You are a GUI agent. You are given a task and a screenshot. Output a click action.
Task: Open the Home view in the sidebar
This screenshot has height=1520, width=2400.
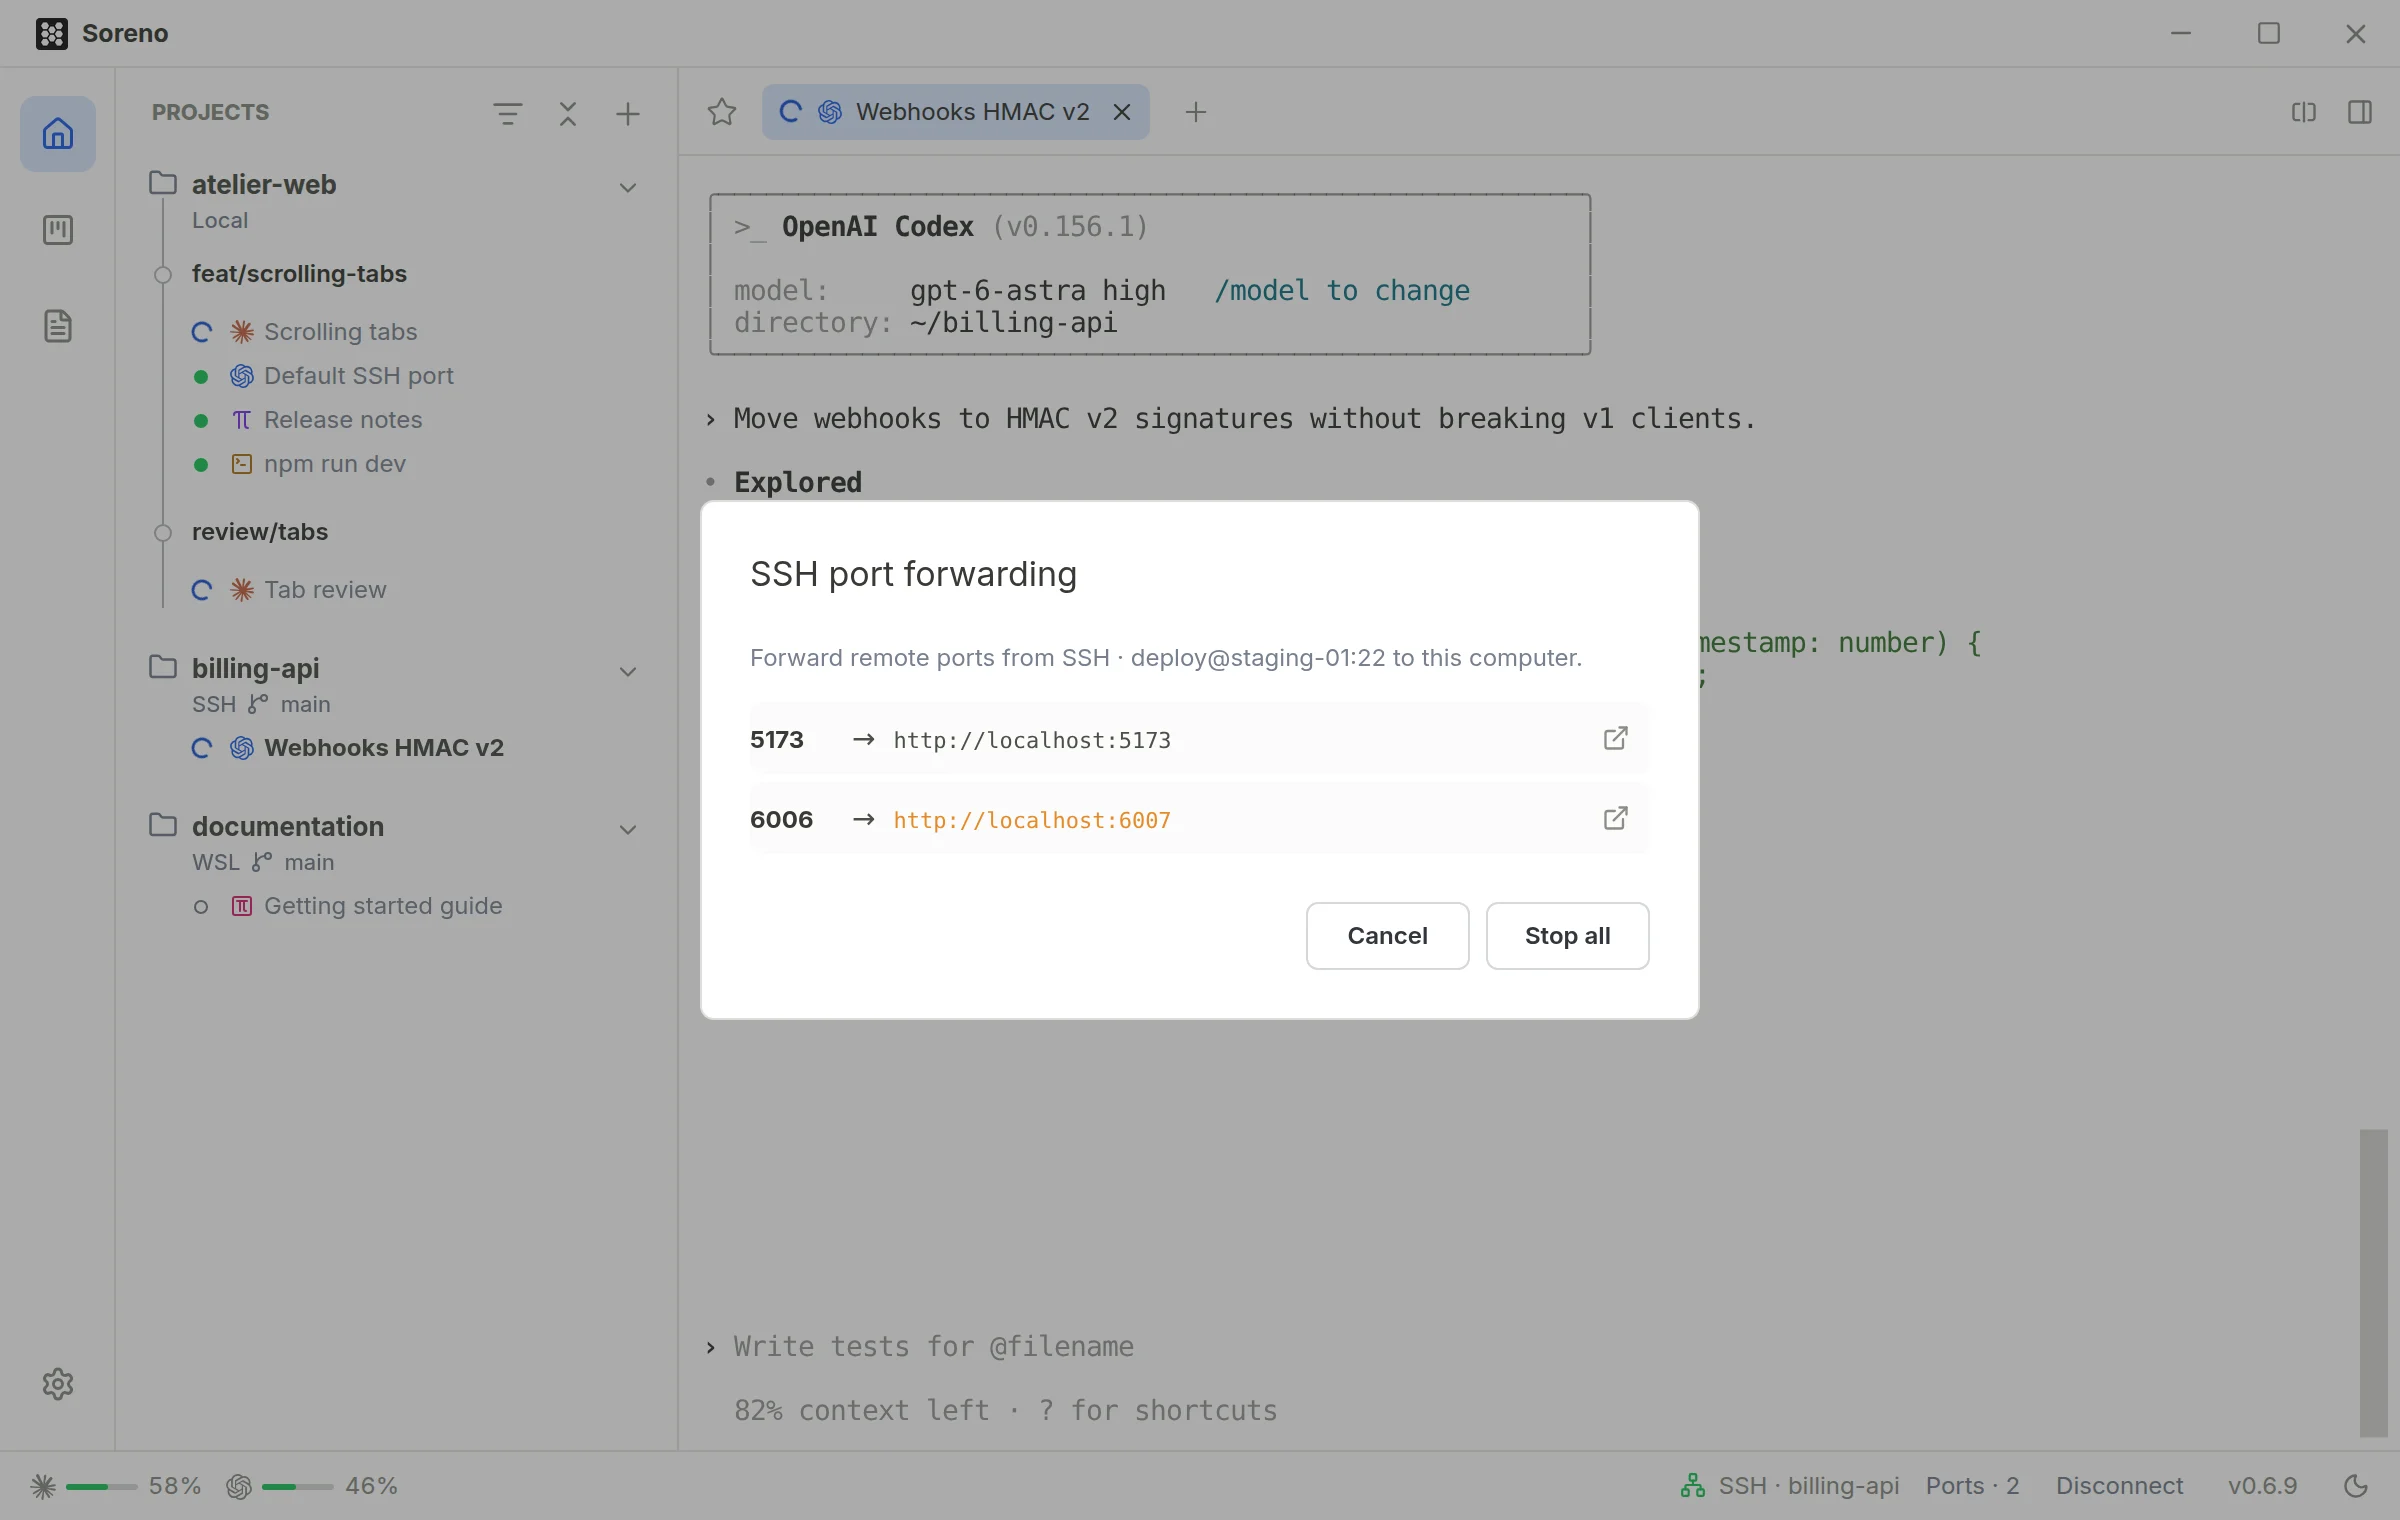pos(58,134)
